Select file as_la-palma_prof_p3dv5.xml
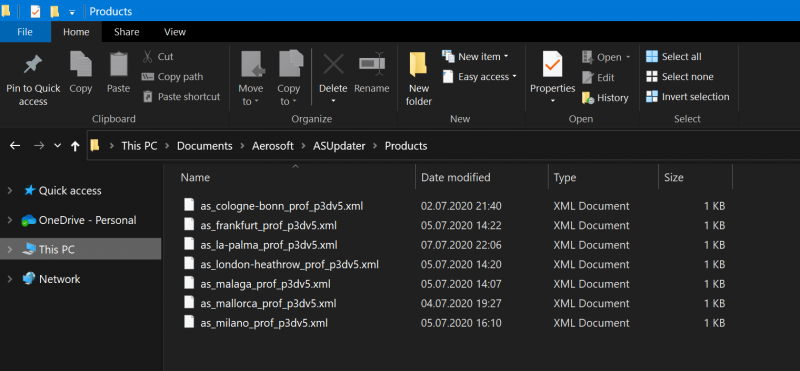Viewport: 800px width, 371px height. pos(269,245)
